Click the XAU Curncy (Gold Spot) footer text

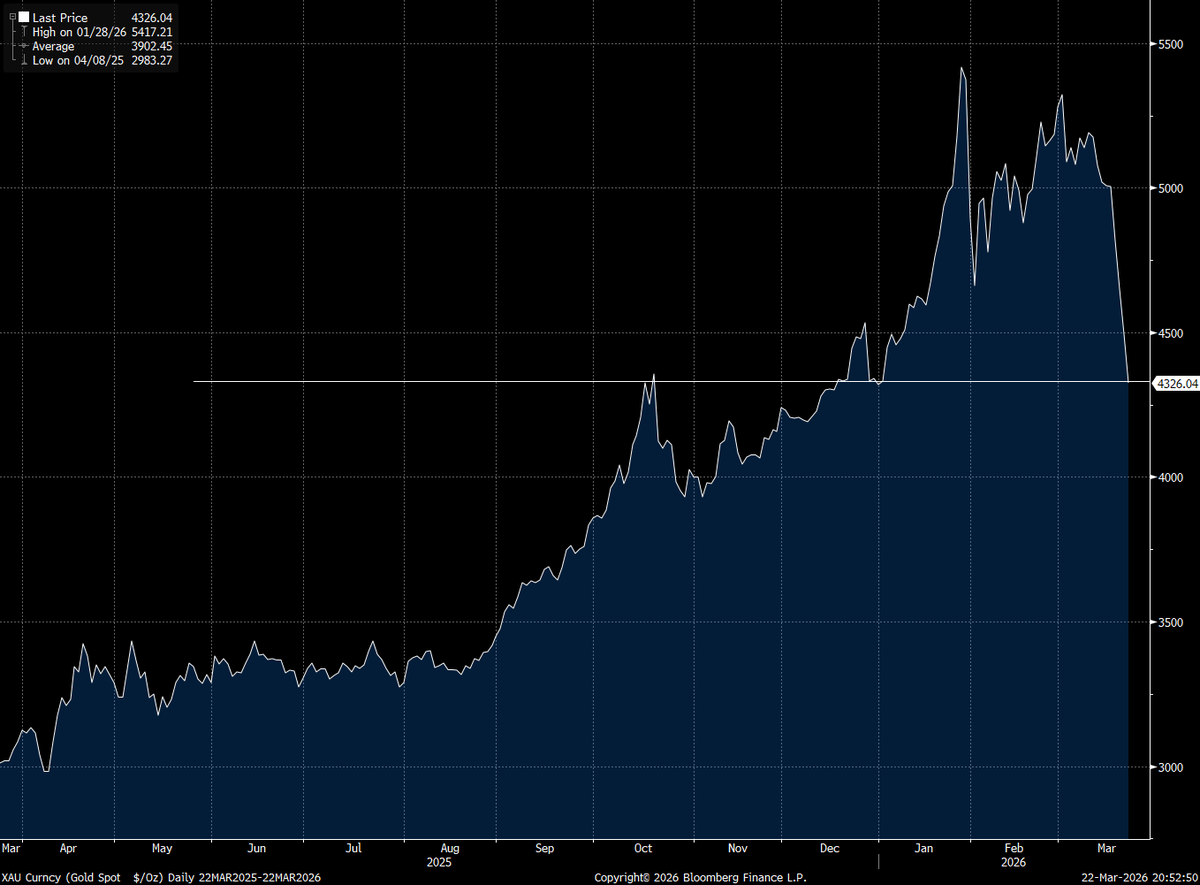[162, 877]
